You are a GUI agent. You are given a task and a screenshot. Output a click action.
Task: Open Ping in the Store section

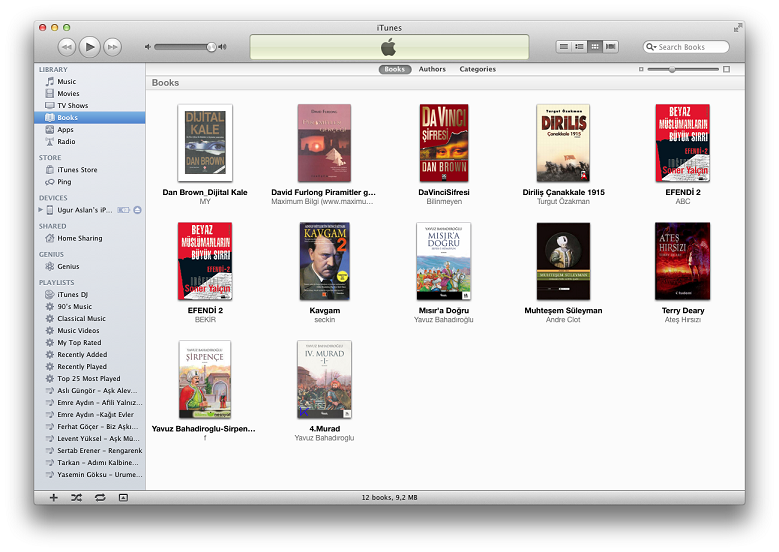[x=64, y=182]
